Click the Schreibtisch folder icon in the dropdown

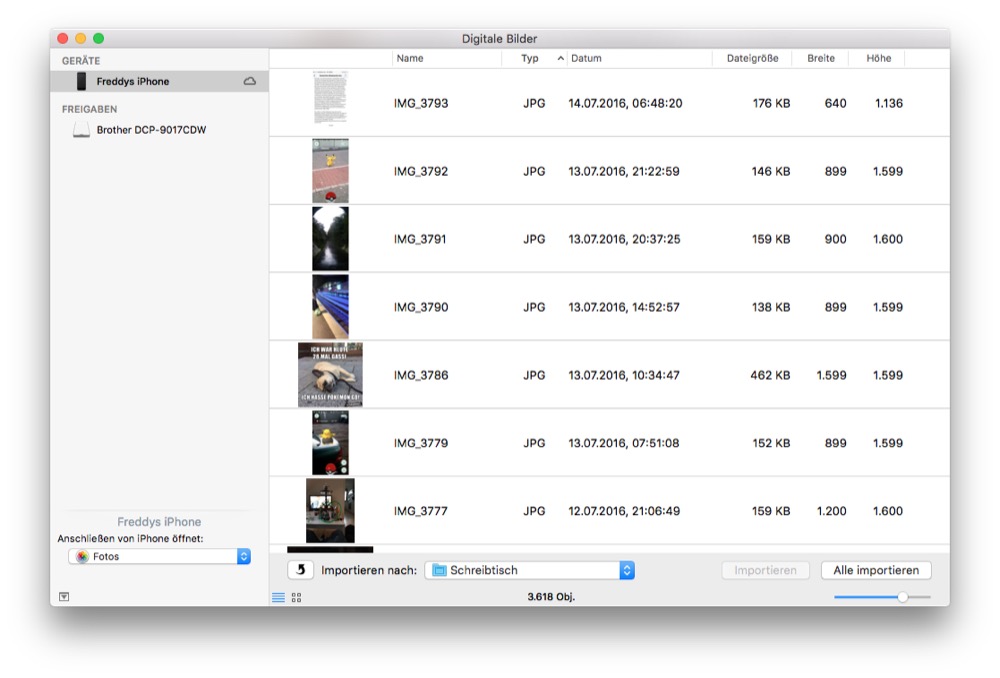(x=440, y=570)
